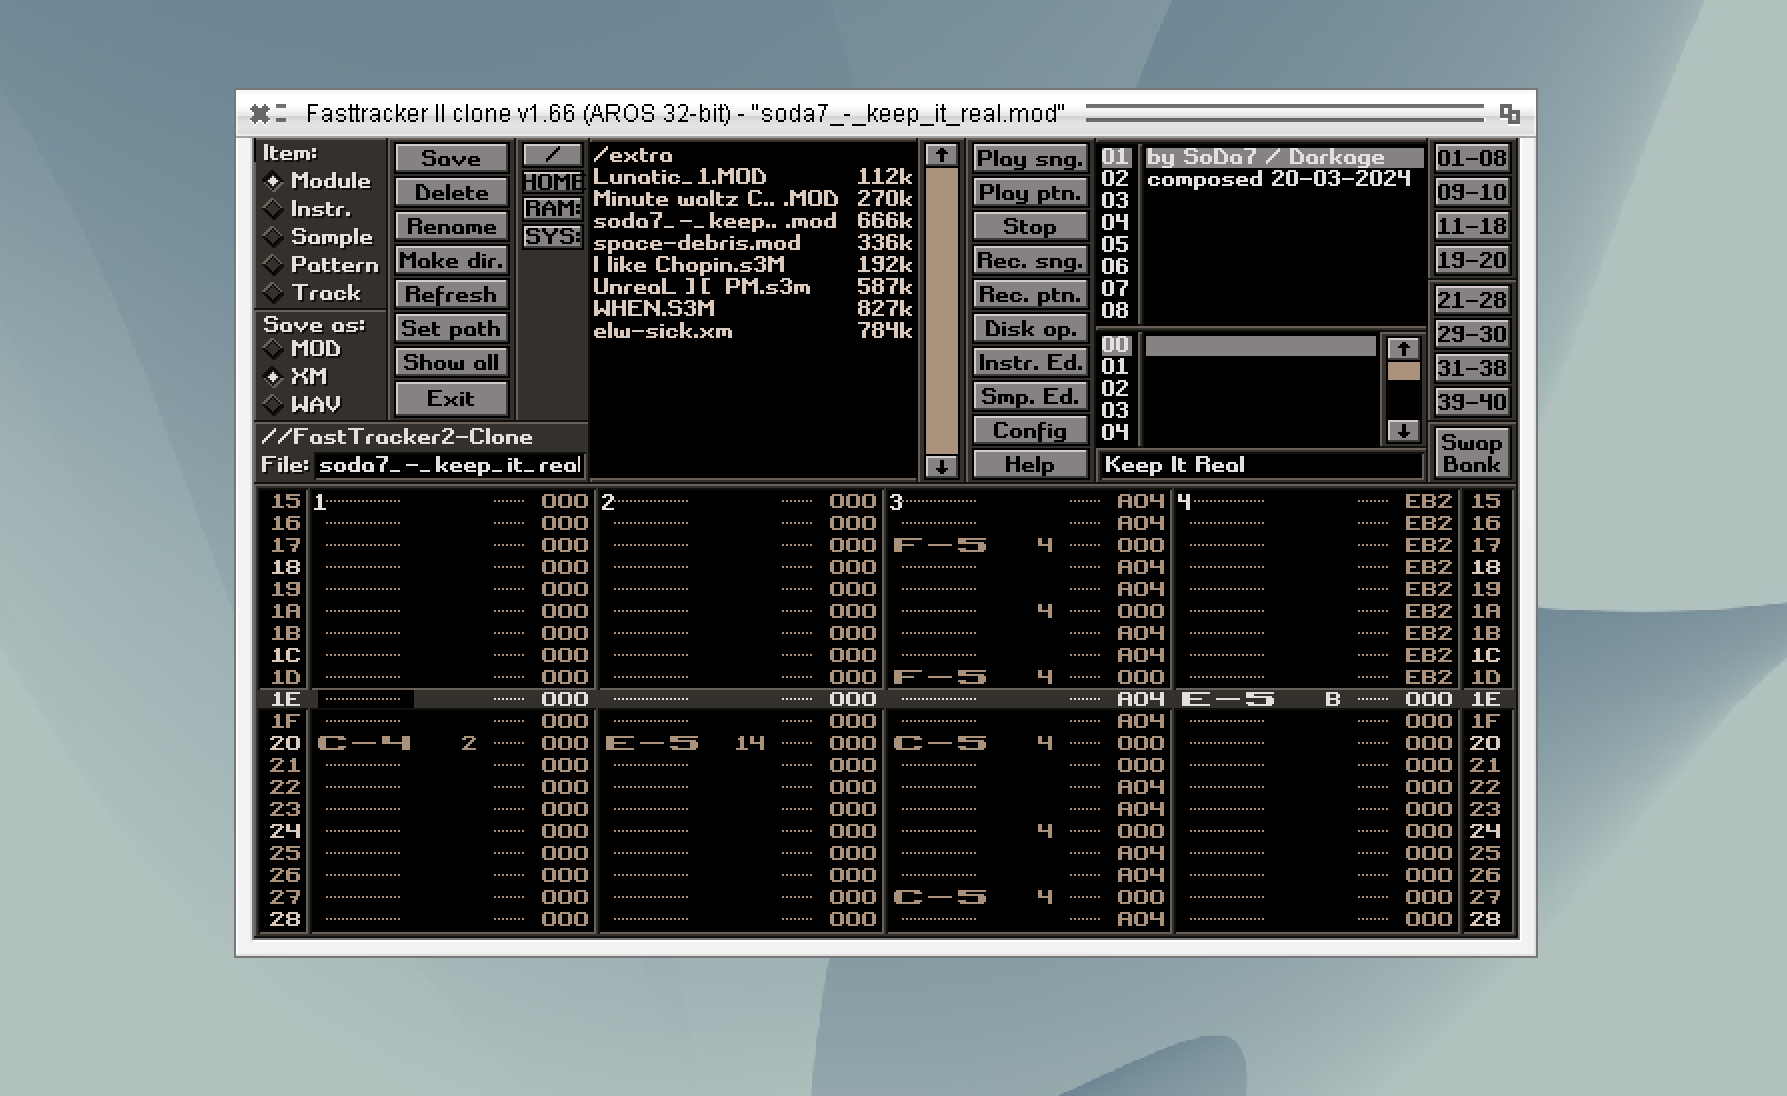Viewport: 1787px width, 1096px height.
Task: Choose XM as save format
Action: coord(273,377)
